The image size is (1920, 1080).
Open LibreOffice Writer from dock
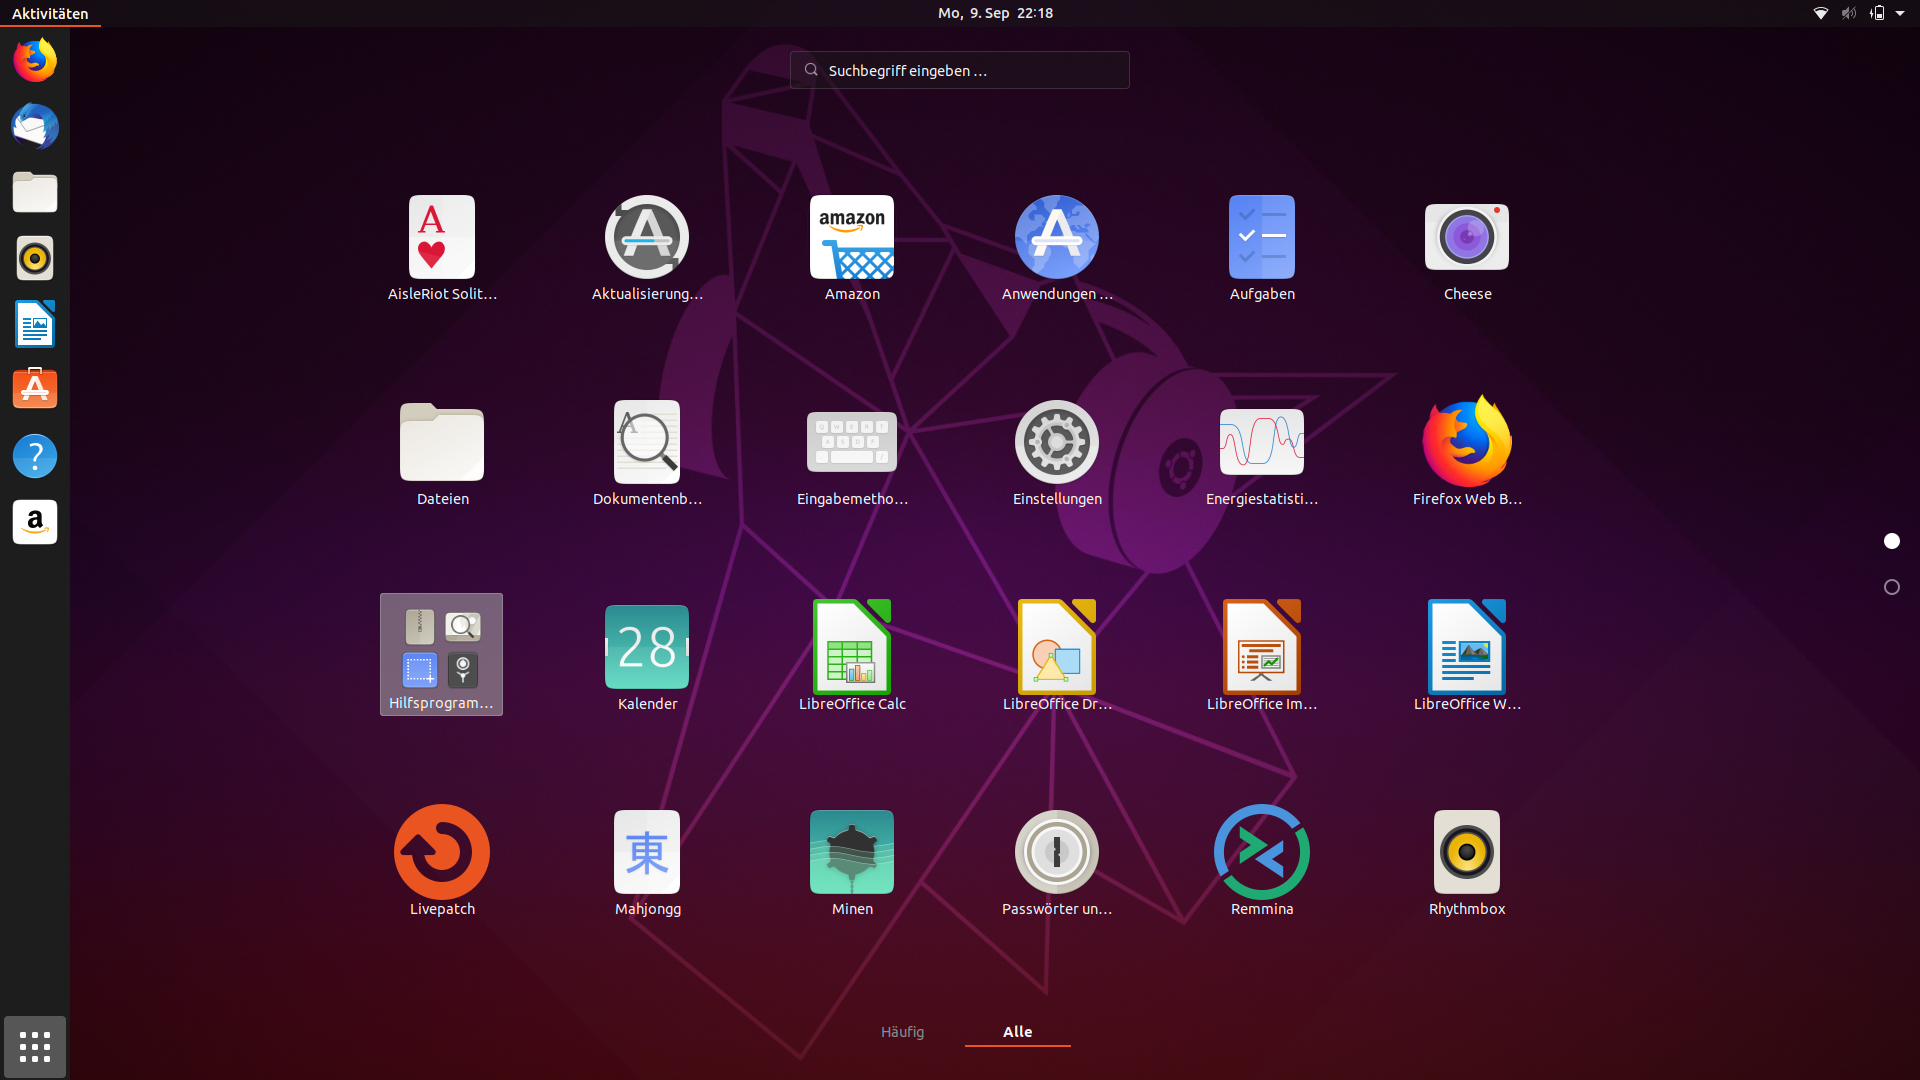pos(35,325)
